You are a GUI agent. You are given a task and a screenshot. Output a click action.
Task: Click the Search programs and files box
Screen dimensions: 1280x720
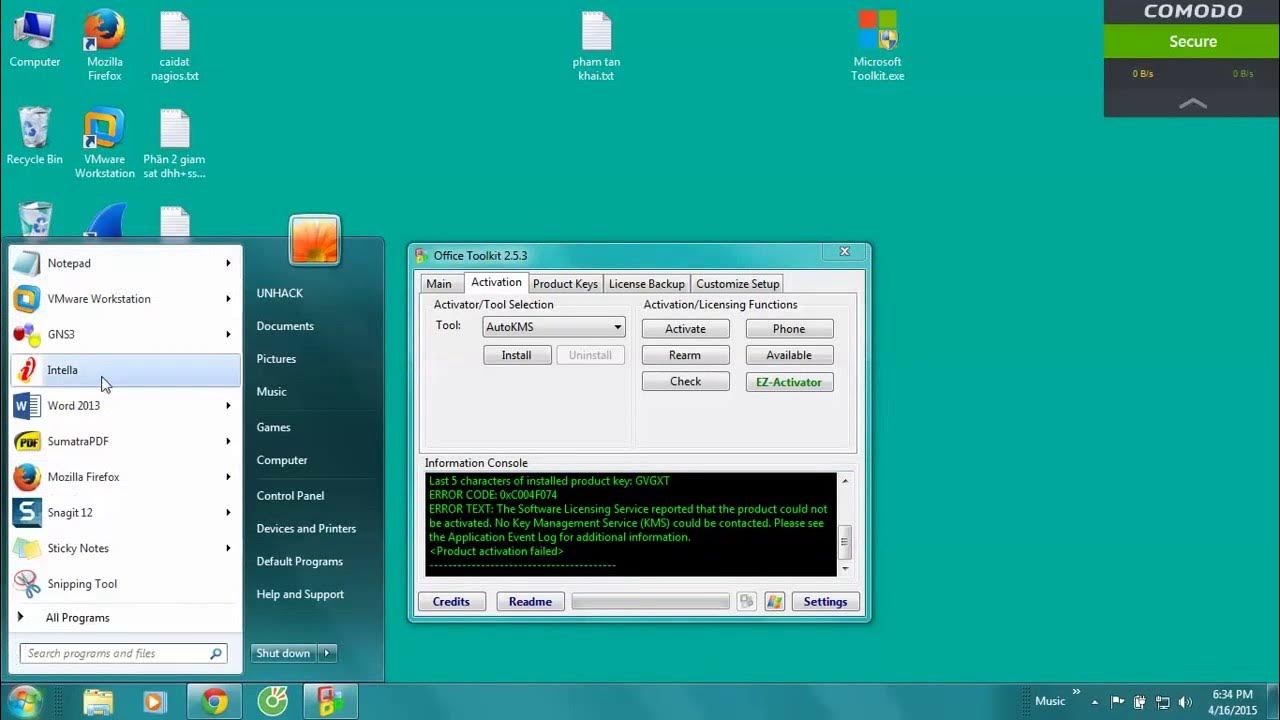pyautogui.click(x=124, y=654)
